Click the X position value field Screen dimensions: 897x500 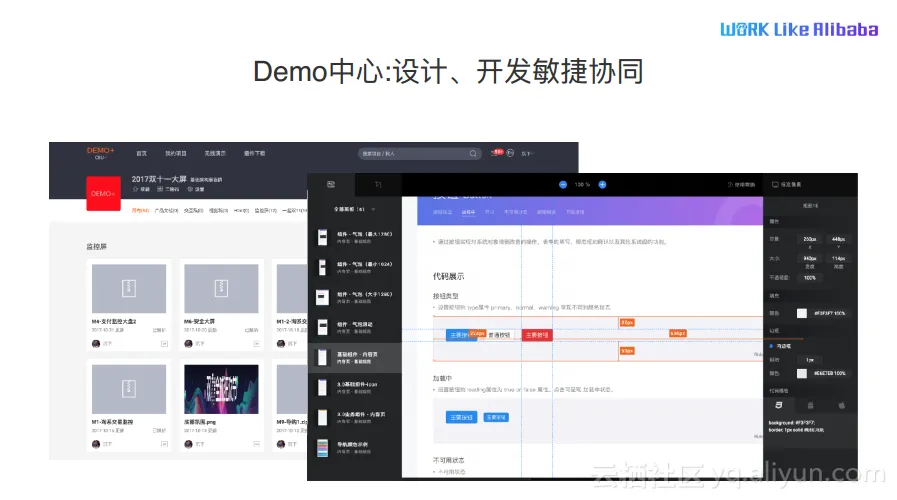(x=809, y=239)
